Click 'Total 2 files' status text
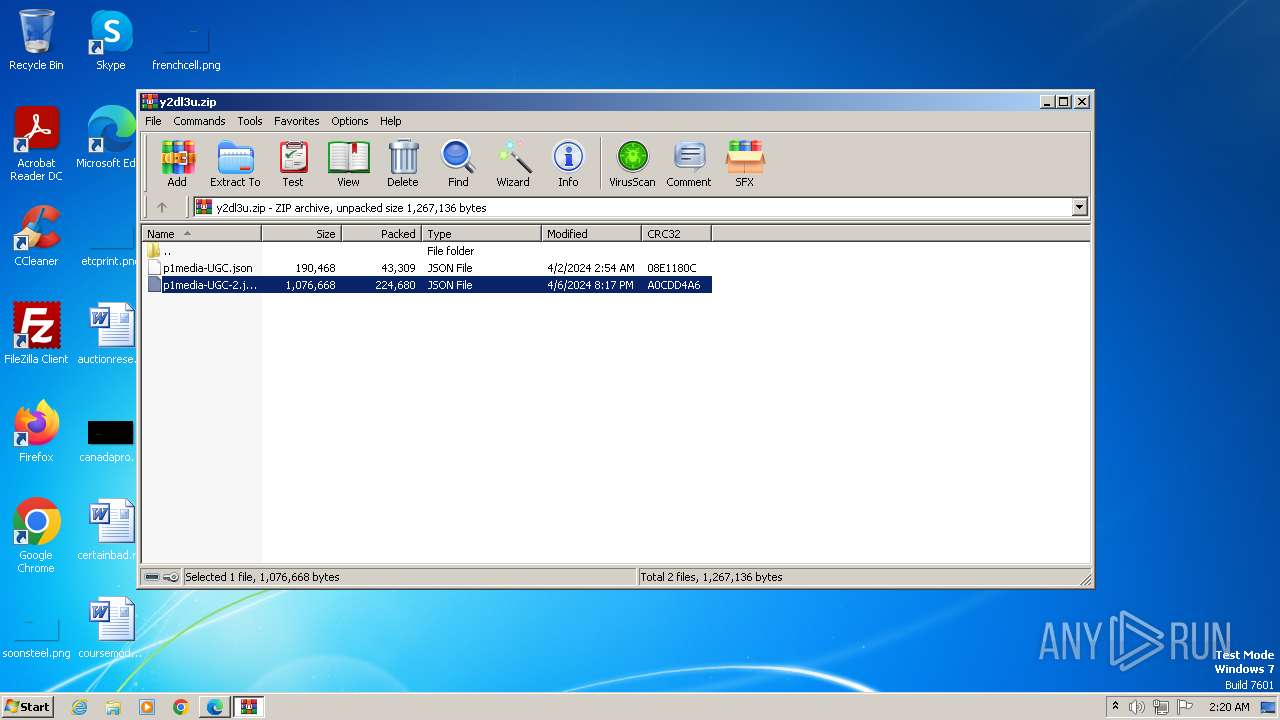The height and width of the screenshot is (720, 1280). point(711,577)
